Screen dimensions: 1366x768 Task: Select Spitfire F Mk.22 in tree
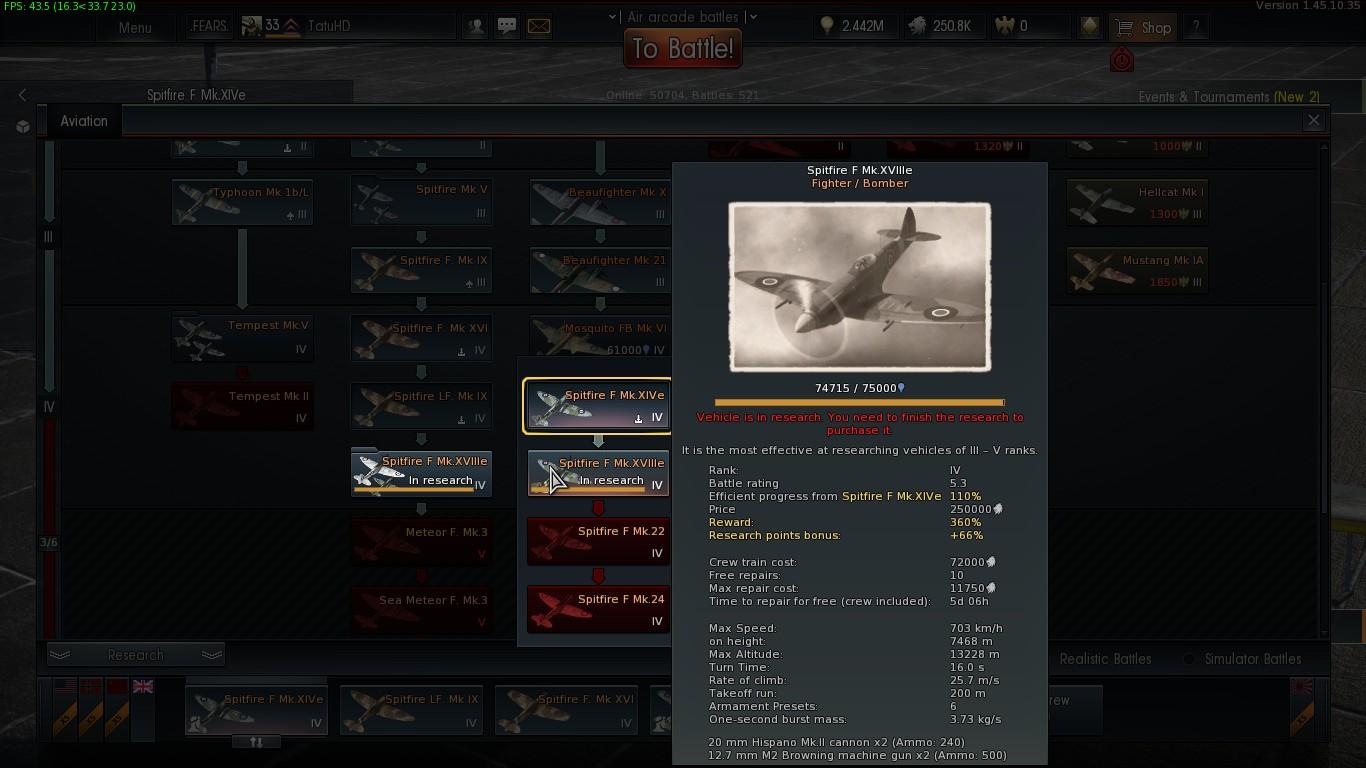pyautogui.click(x=598, y=541)
